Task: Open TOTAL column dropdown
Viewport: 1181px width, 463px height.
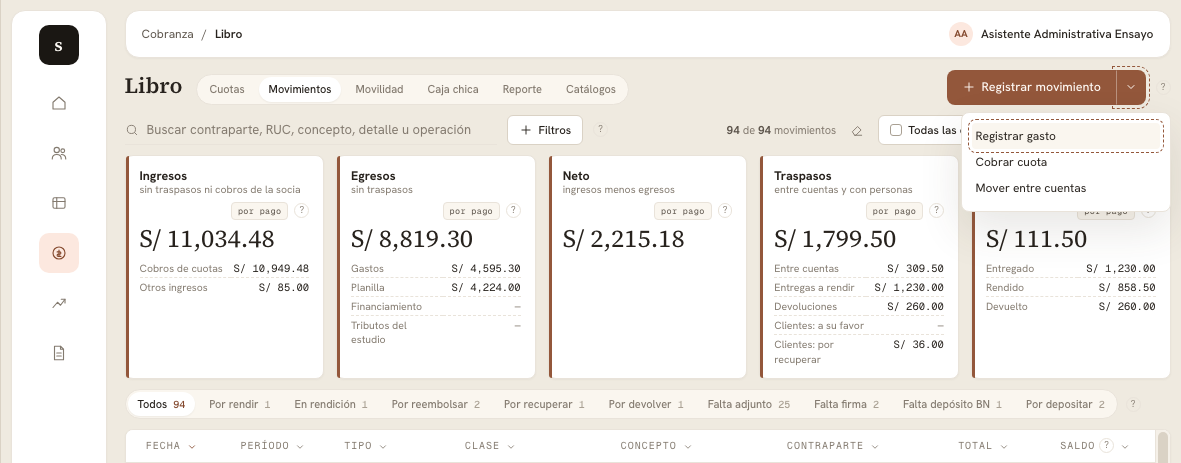Action: click(1003, 446)
